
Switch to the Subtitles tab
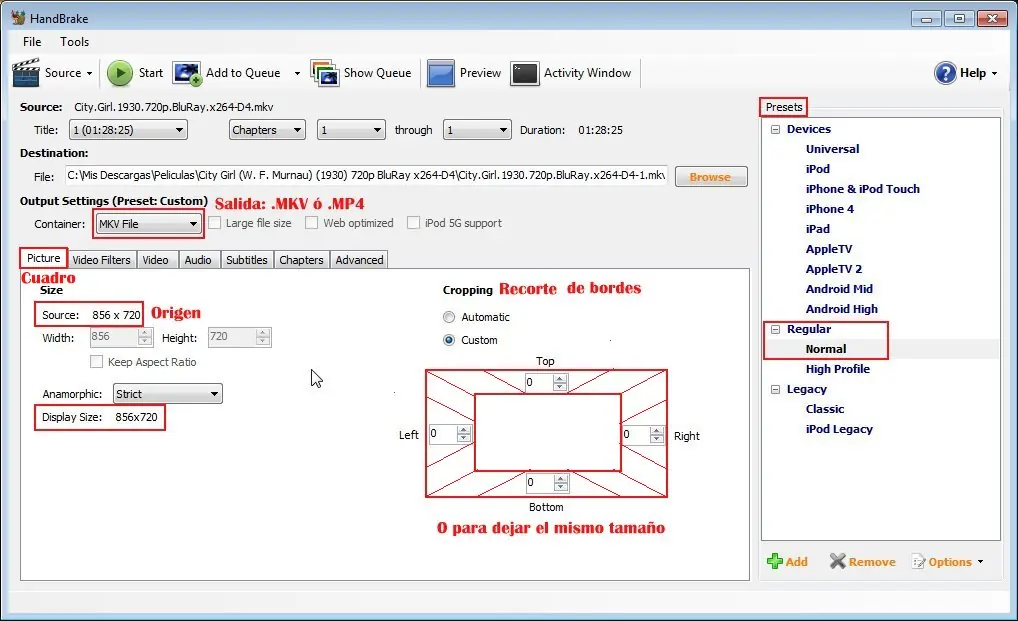[247, 260]
